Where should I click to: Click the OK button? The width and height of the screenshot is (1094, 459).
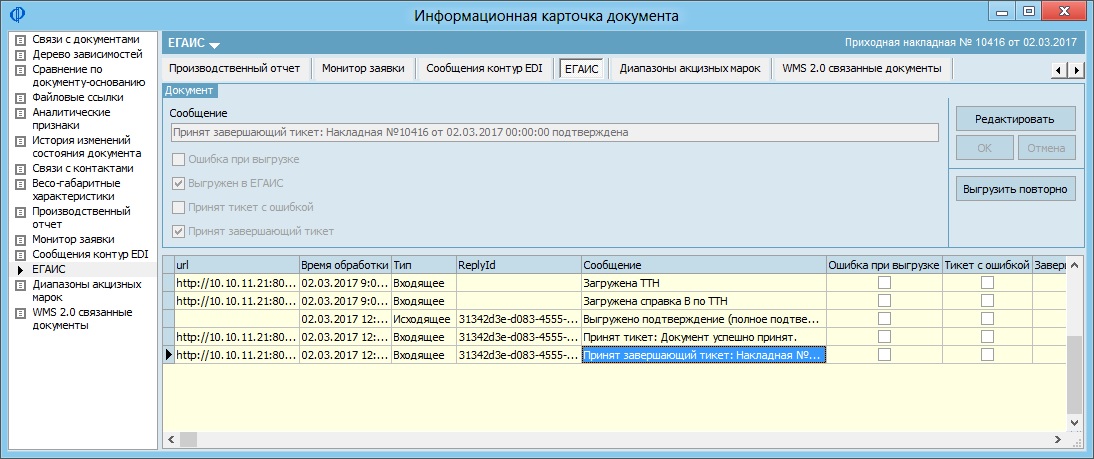pos(984,148)
